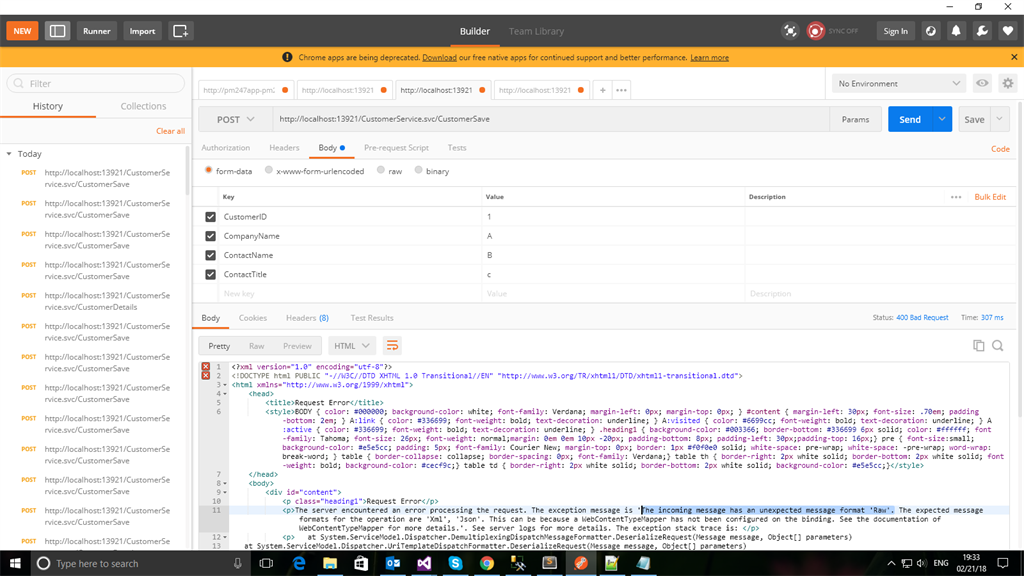
Task: Open the Save button dropdown arrow
Action: click(999, 119)
